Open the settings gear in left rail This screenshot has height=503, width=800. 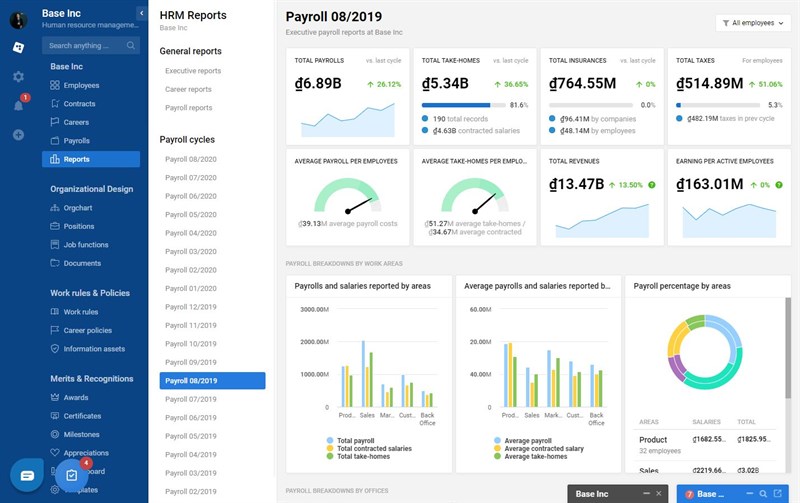coord(18,77)
